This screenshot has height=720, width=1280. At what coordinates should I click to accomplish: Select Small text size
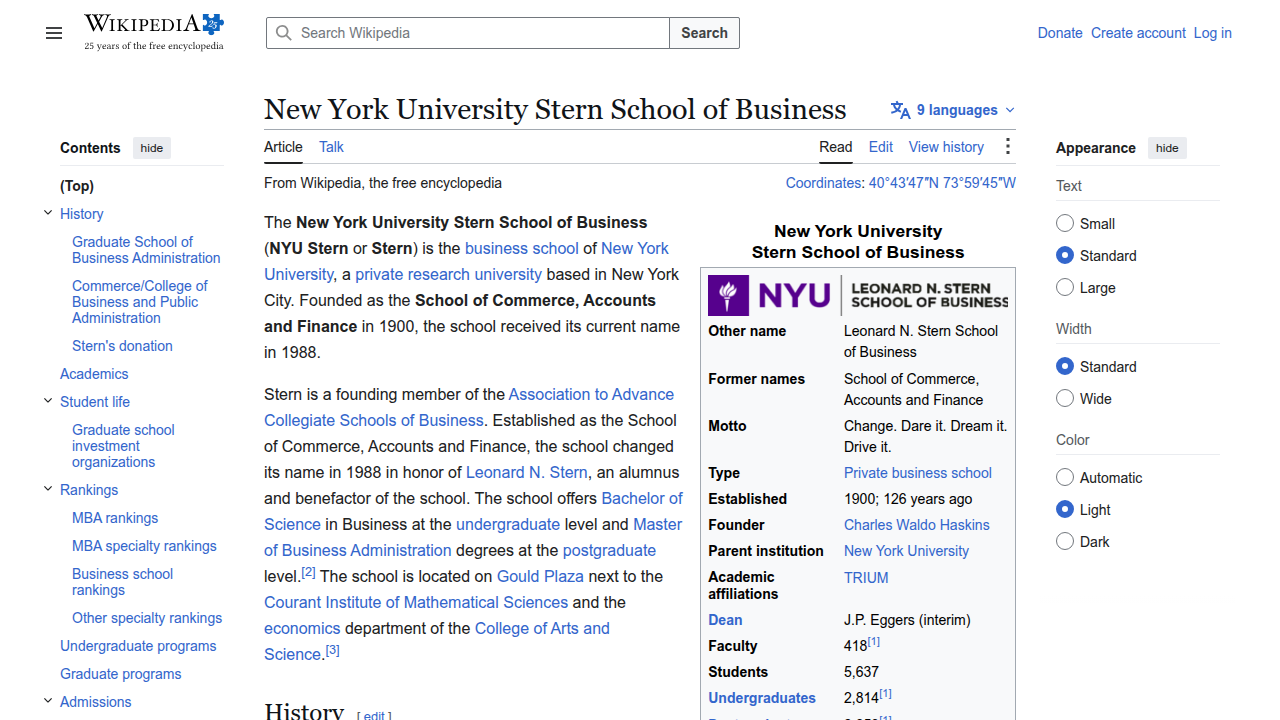tap(1065, 224)
